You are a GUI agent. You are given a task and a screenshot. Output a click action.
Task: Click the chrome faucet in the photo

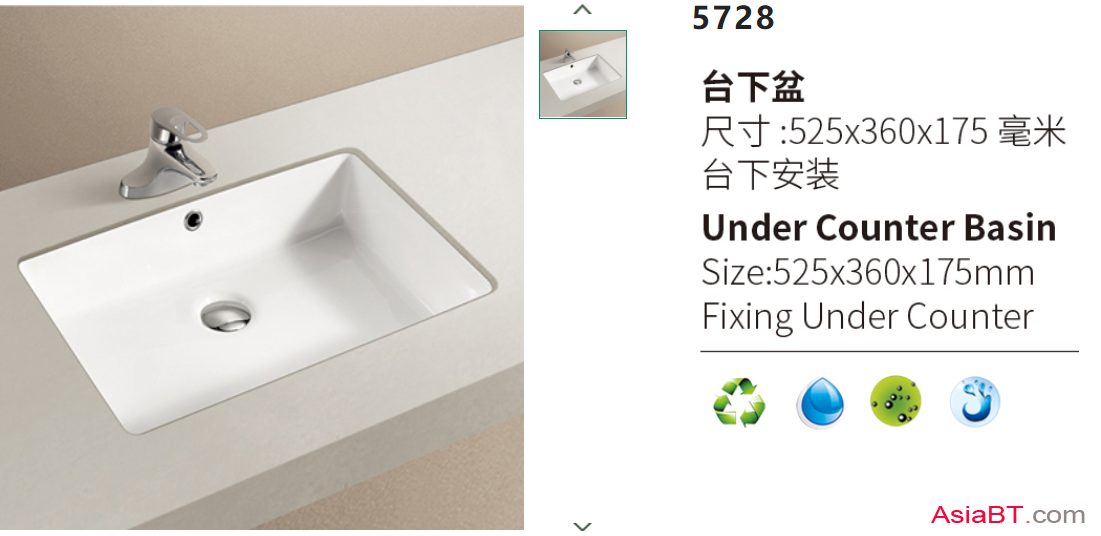(169, 152)
